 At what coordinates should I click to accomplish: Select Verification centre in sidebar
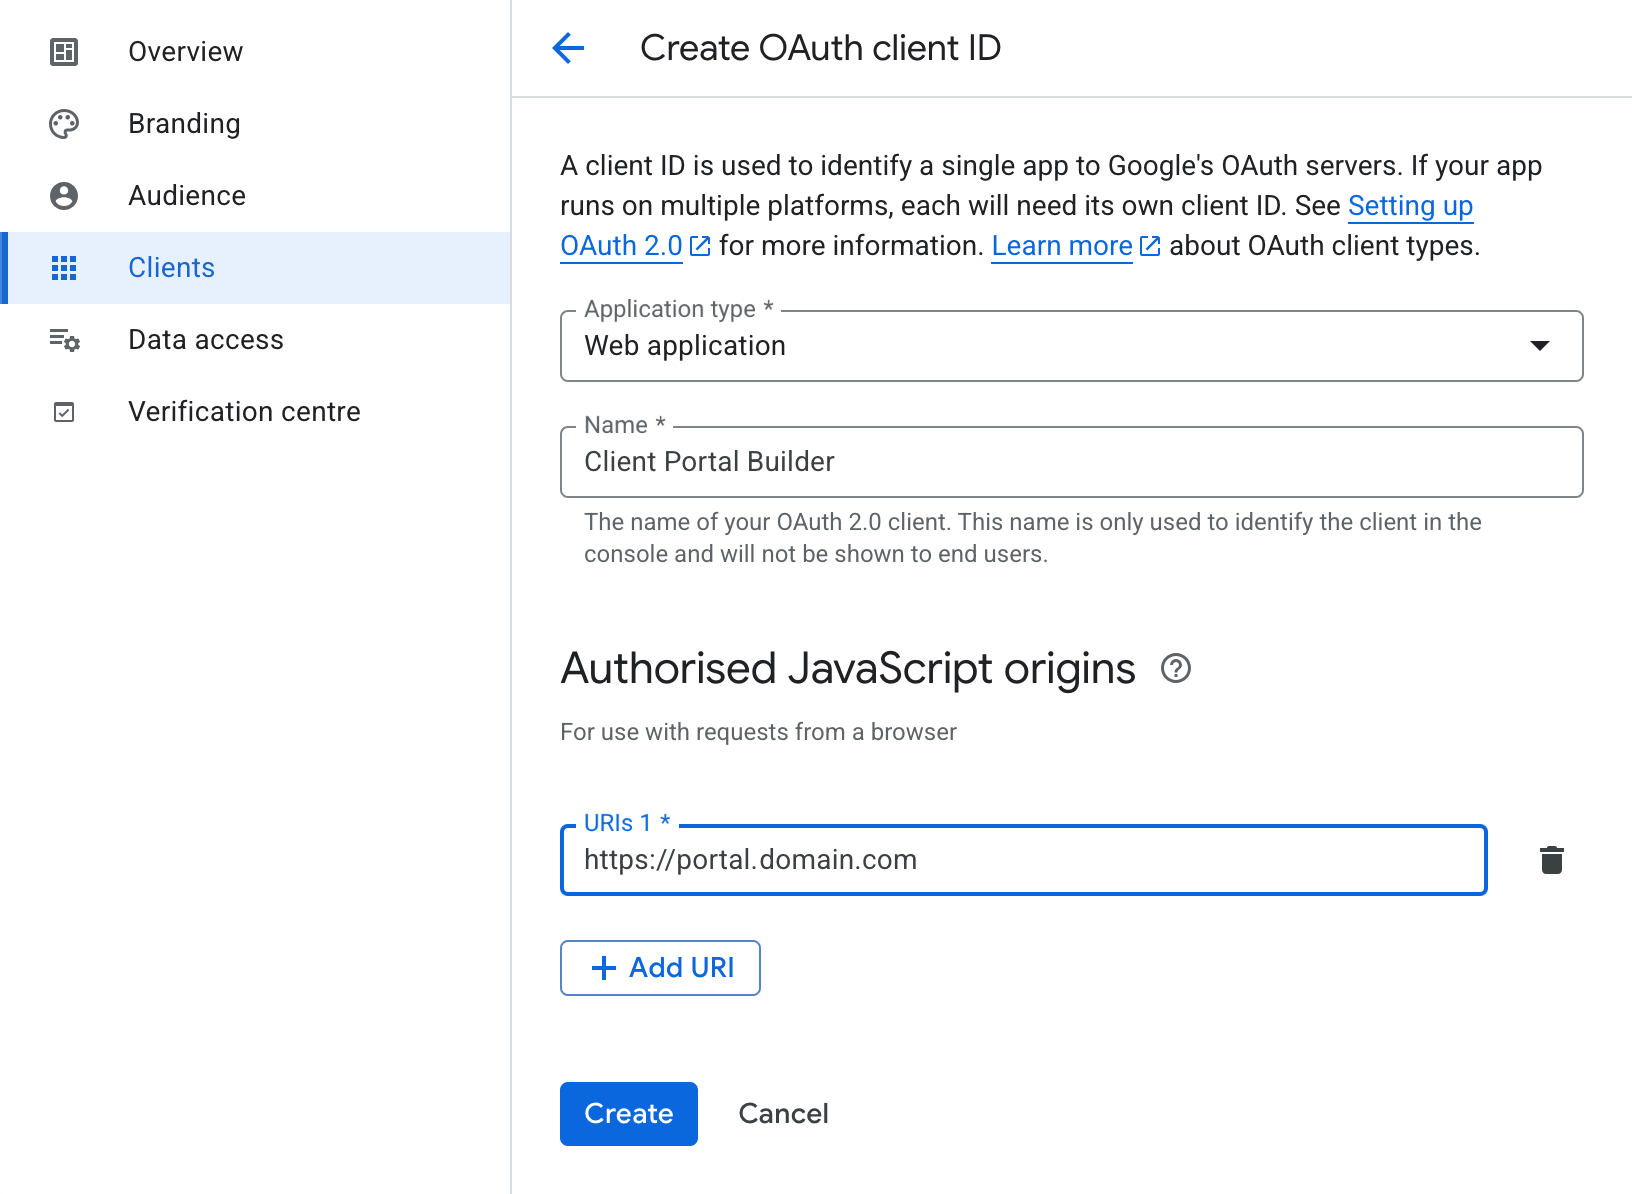[x=244, y=412]
